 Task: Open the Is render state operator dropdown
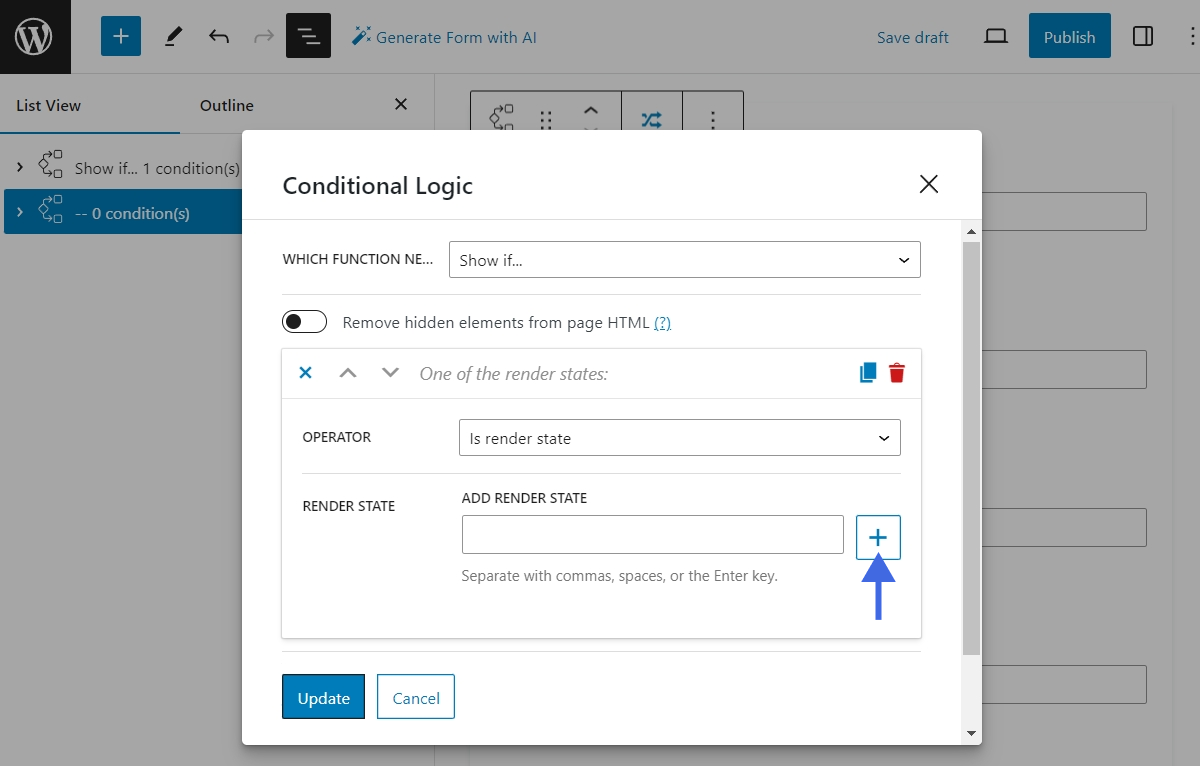(679, 438)
